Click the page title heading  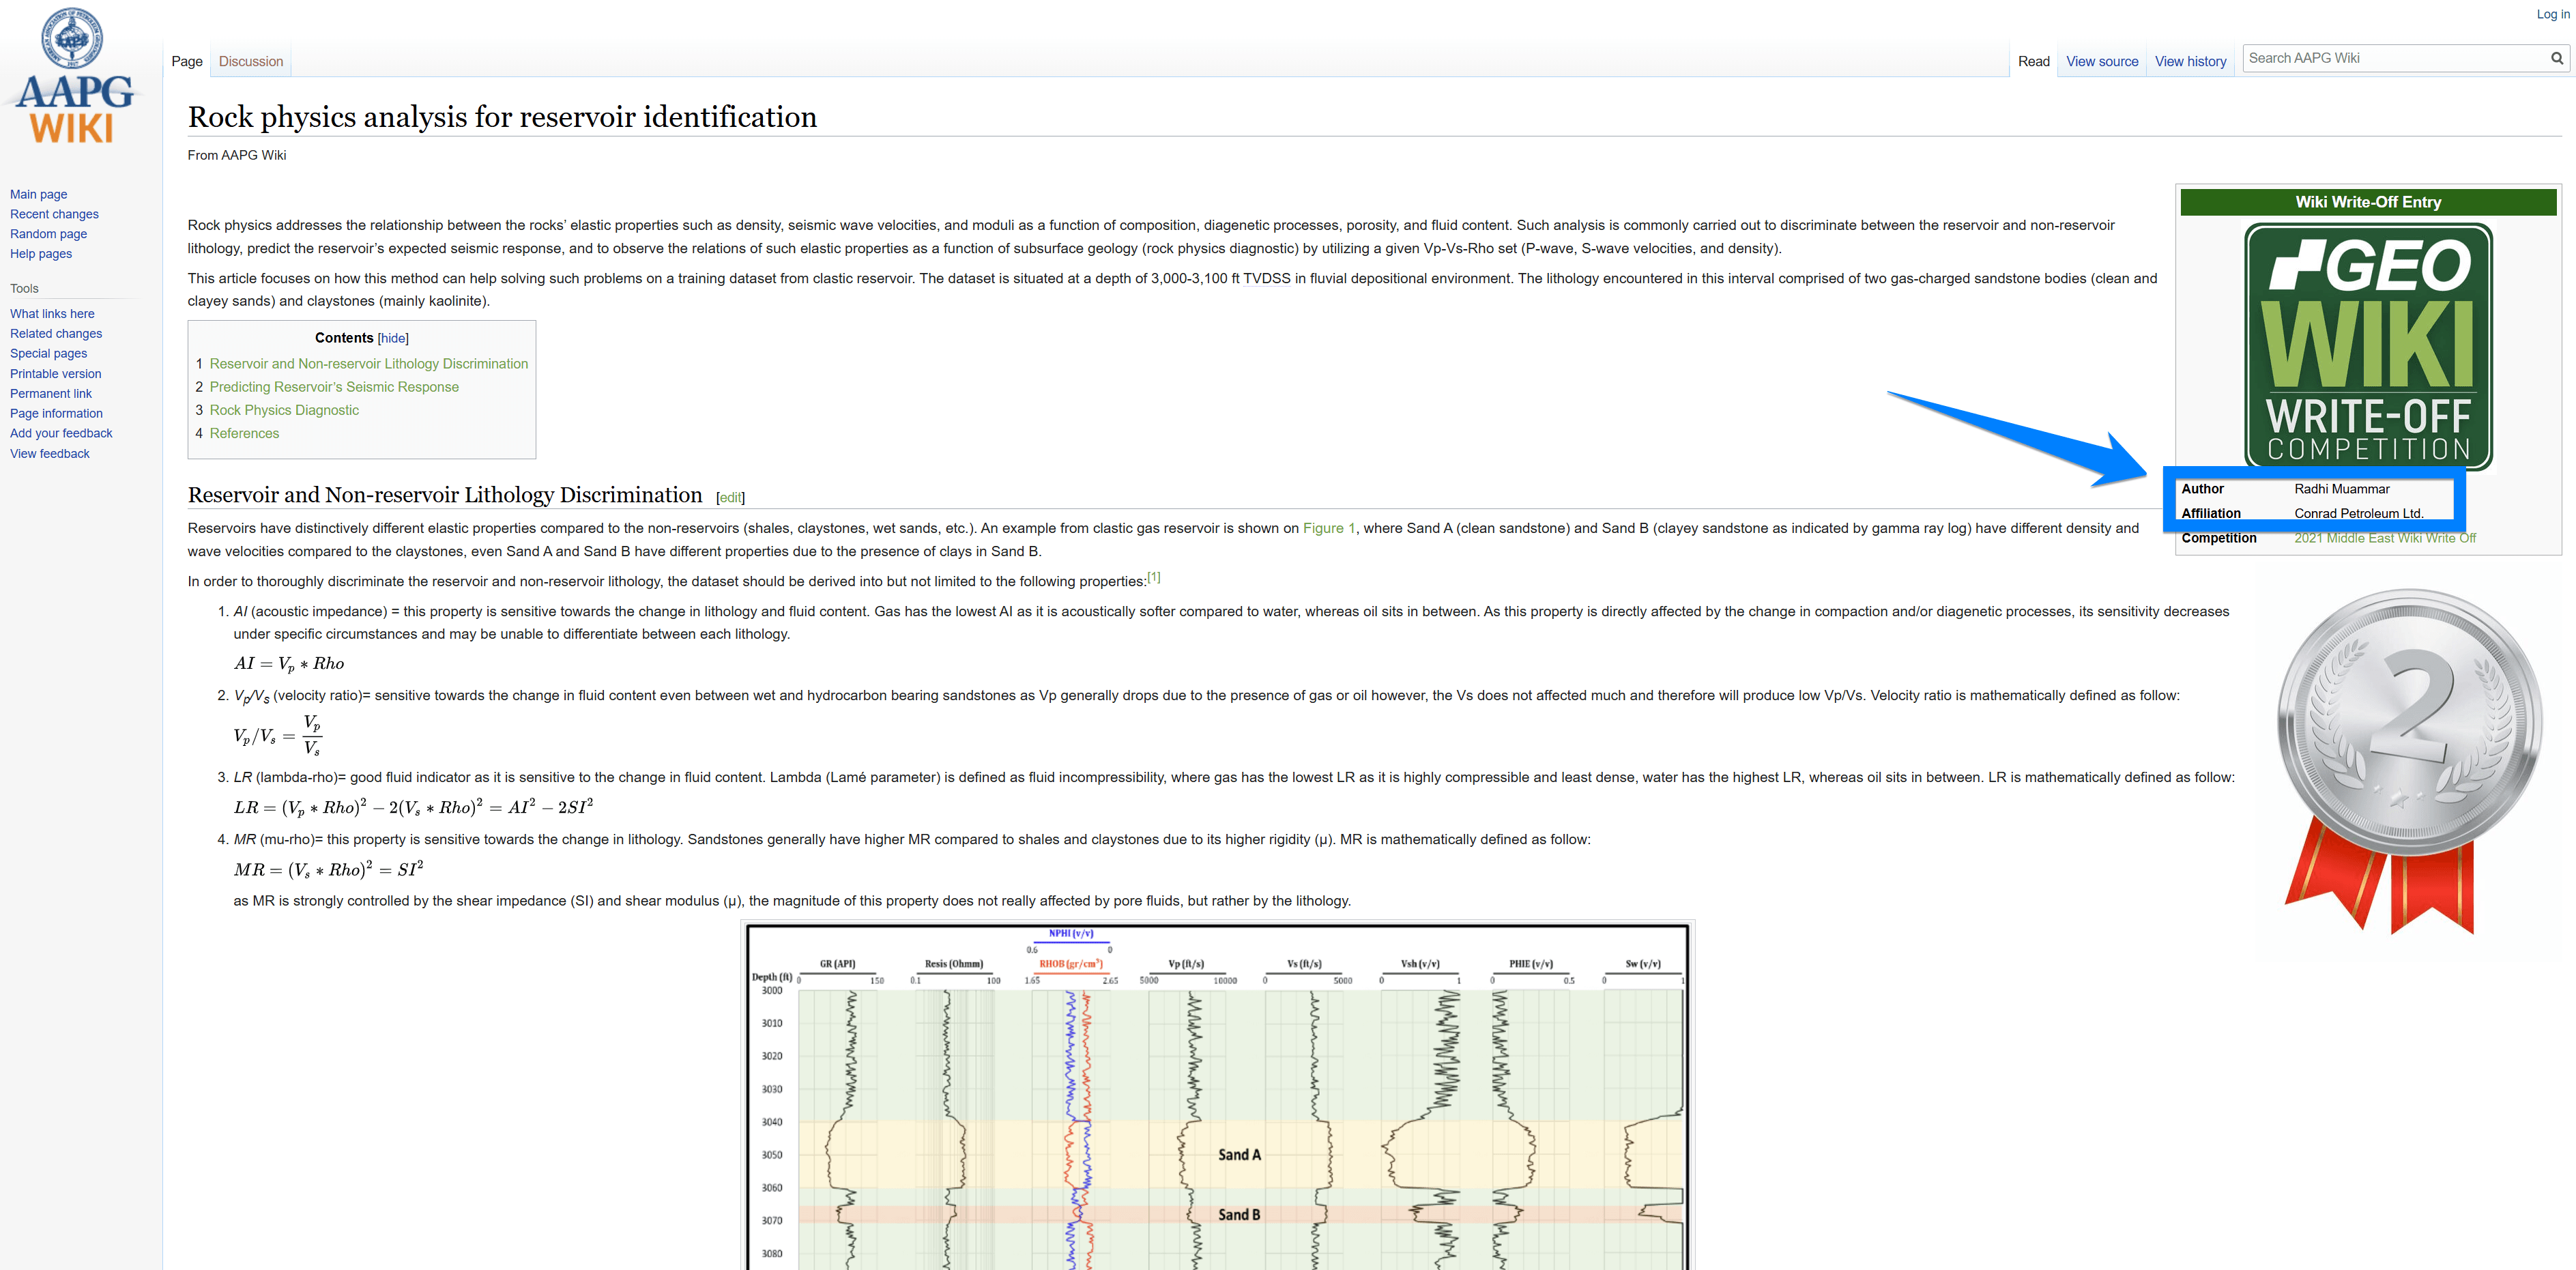tap(502, 117)
